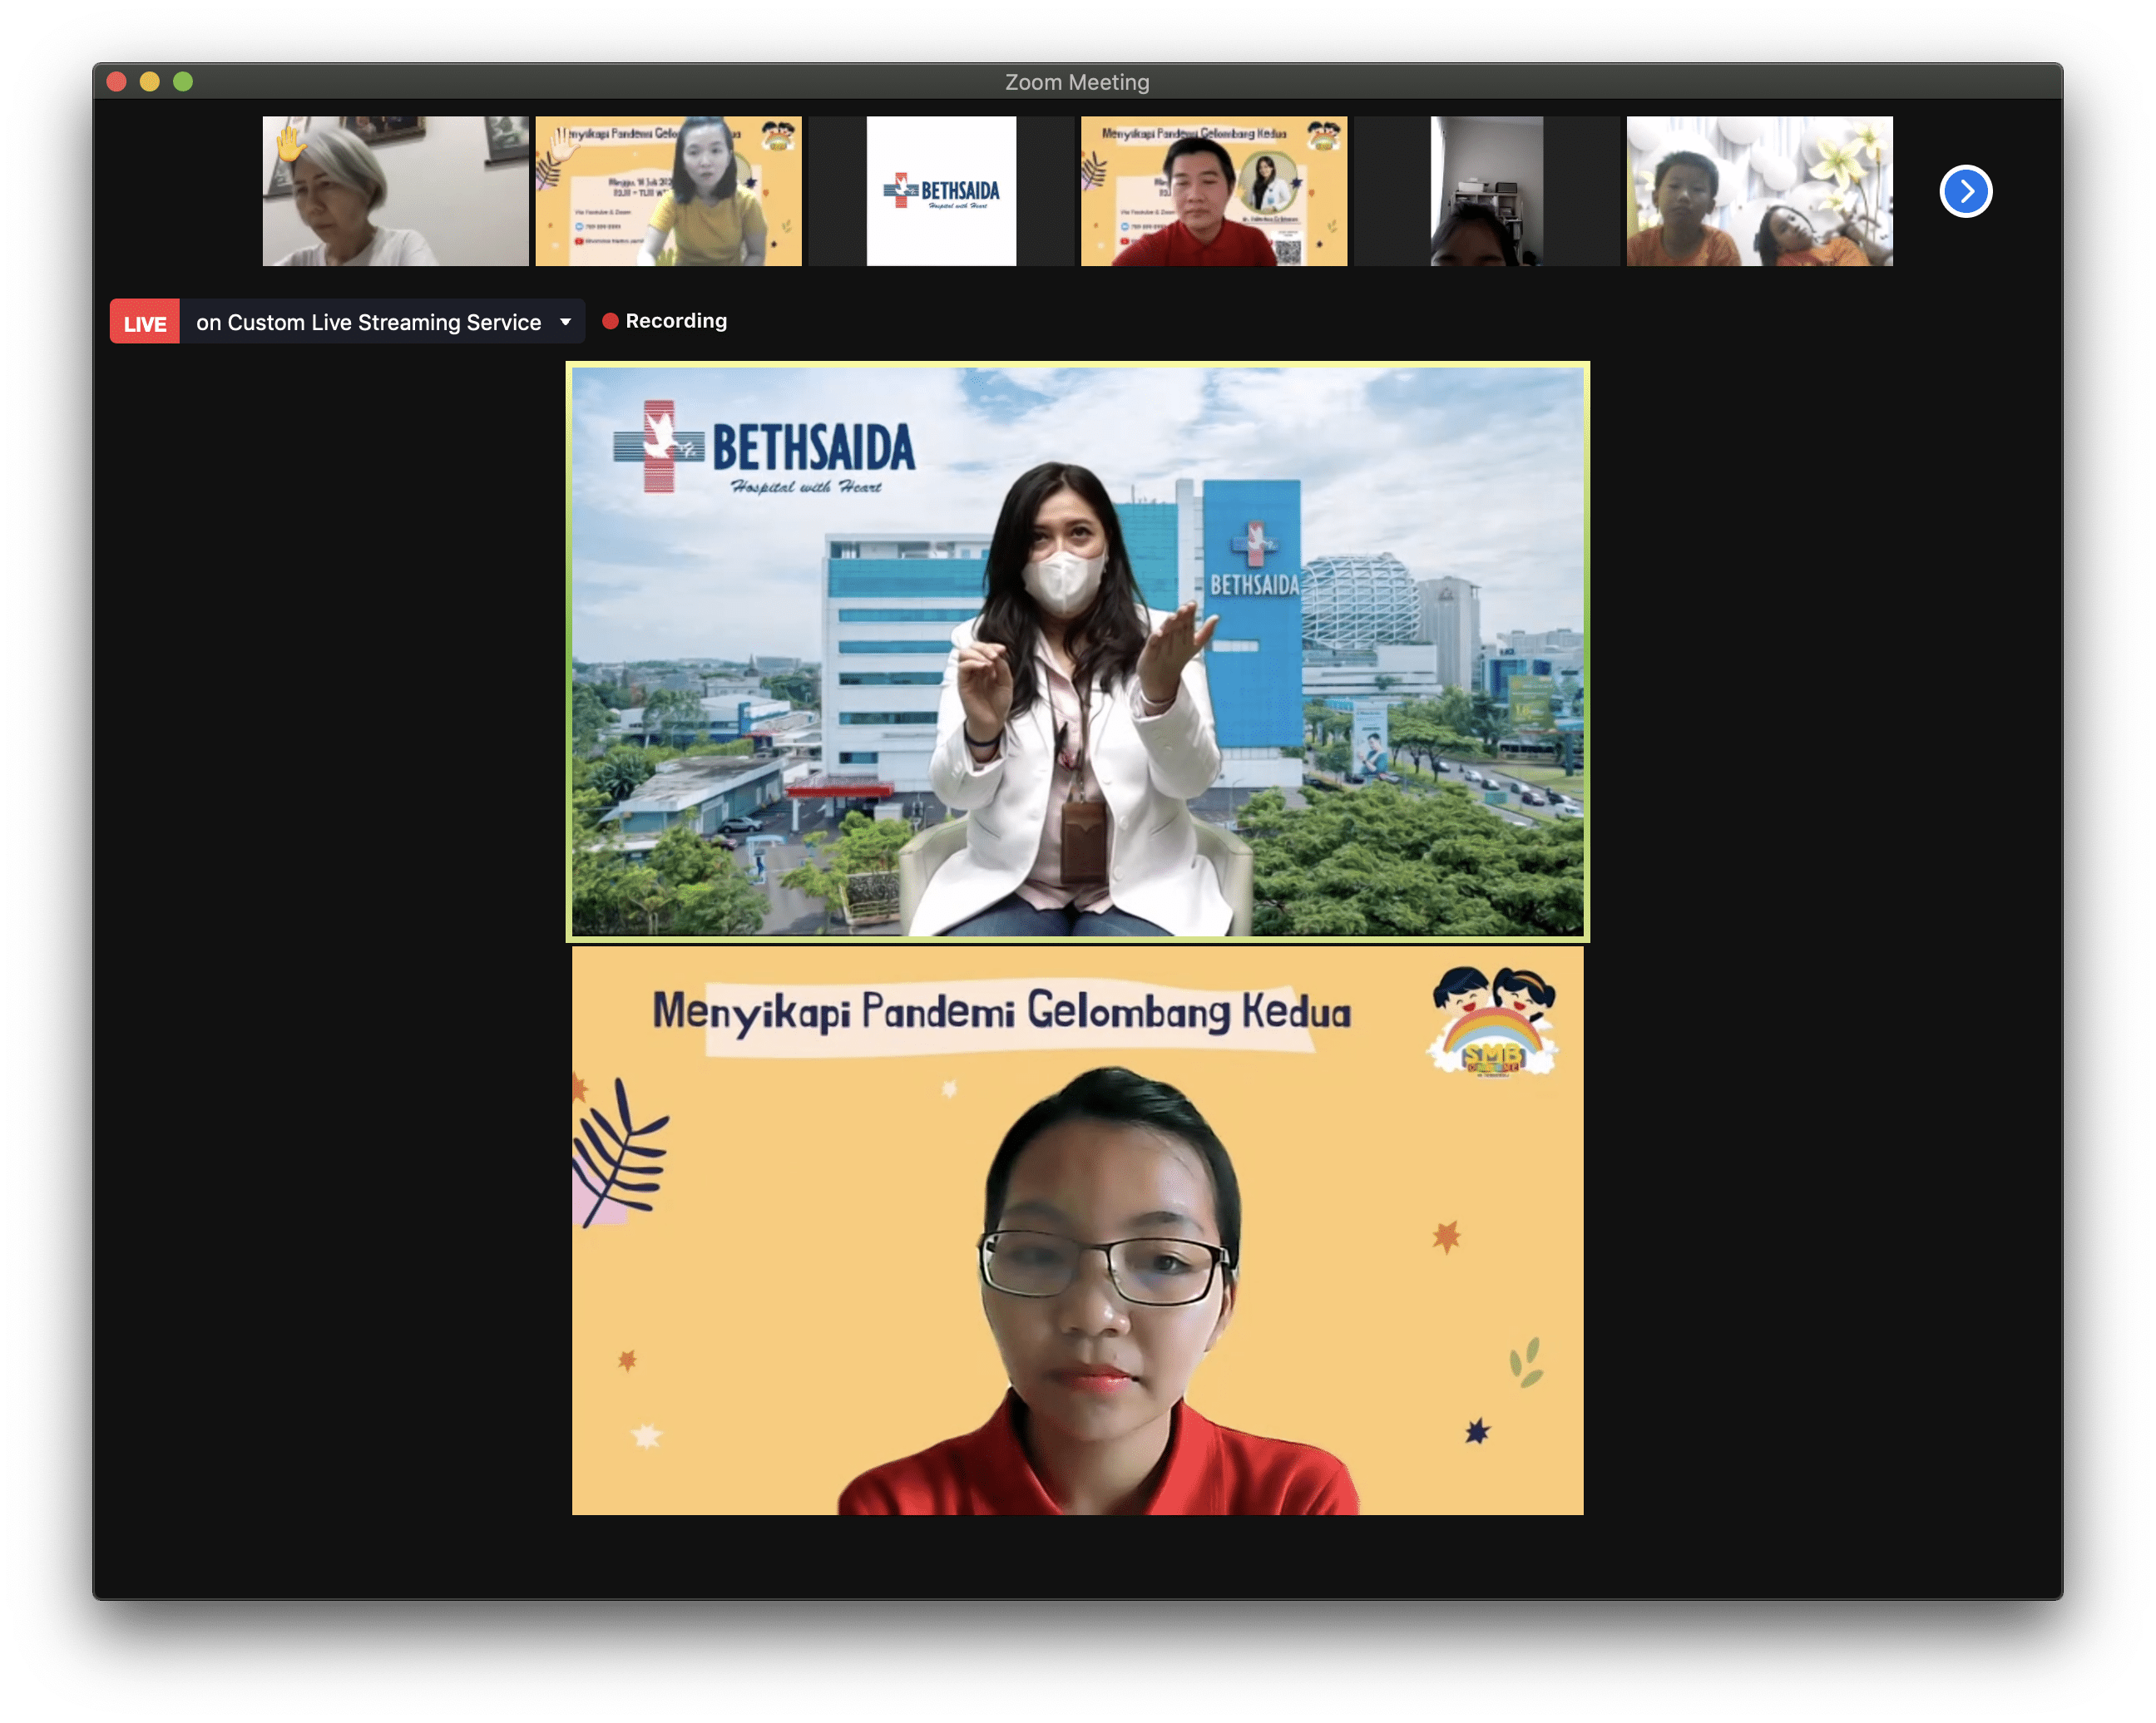Click the Recording status text
The height and width of the screenshot is (1723, 2156).
(x=676, y=321)
